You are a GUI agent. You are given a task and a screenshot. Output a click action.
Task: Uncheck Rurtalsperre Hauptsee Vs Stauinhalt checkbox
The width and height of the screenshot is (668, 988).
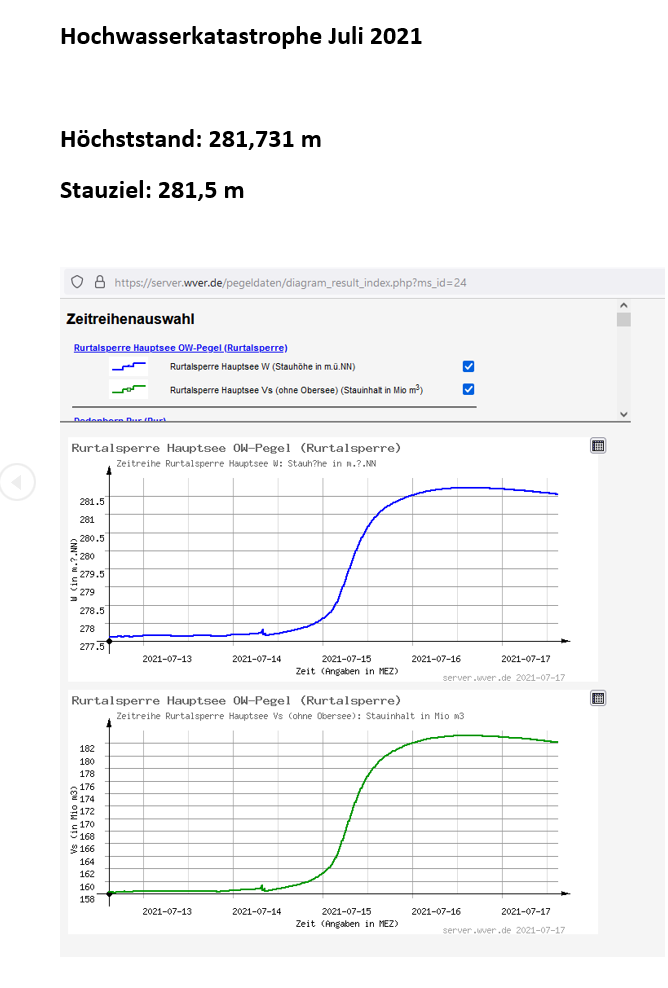[x=468, y=389]
